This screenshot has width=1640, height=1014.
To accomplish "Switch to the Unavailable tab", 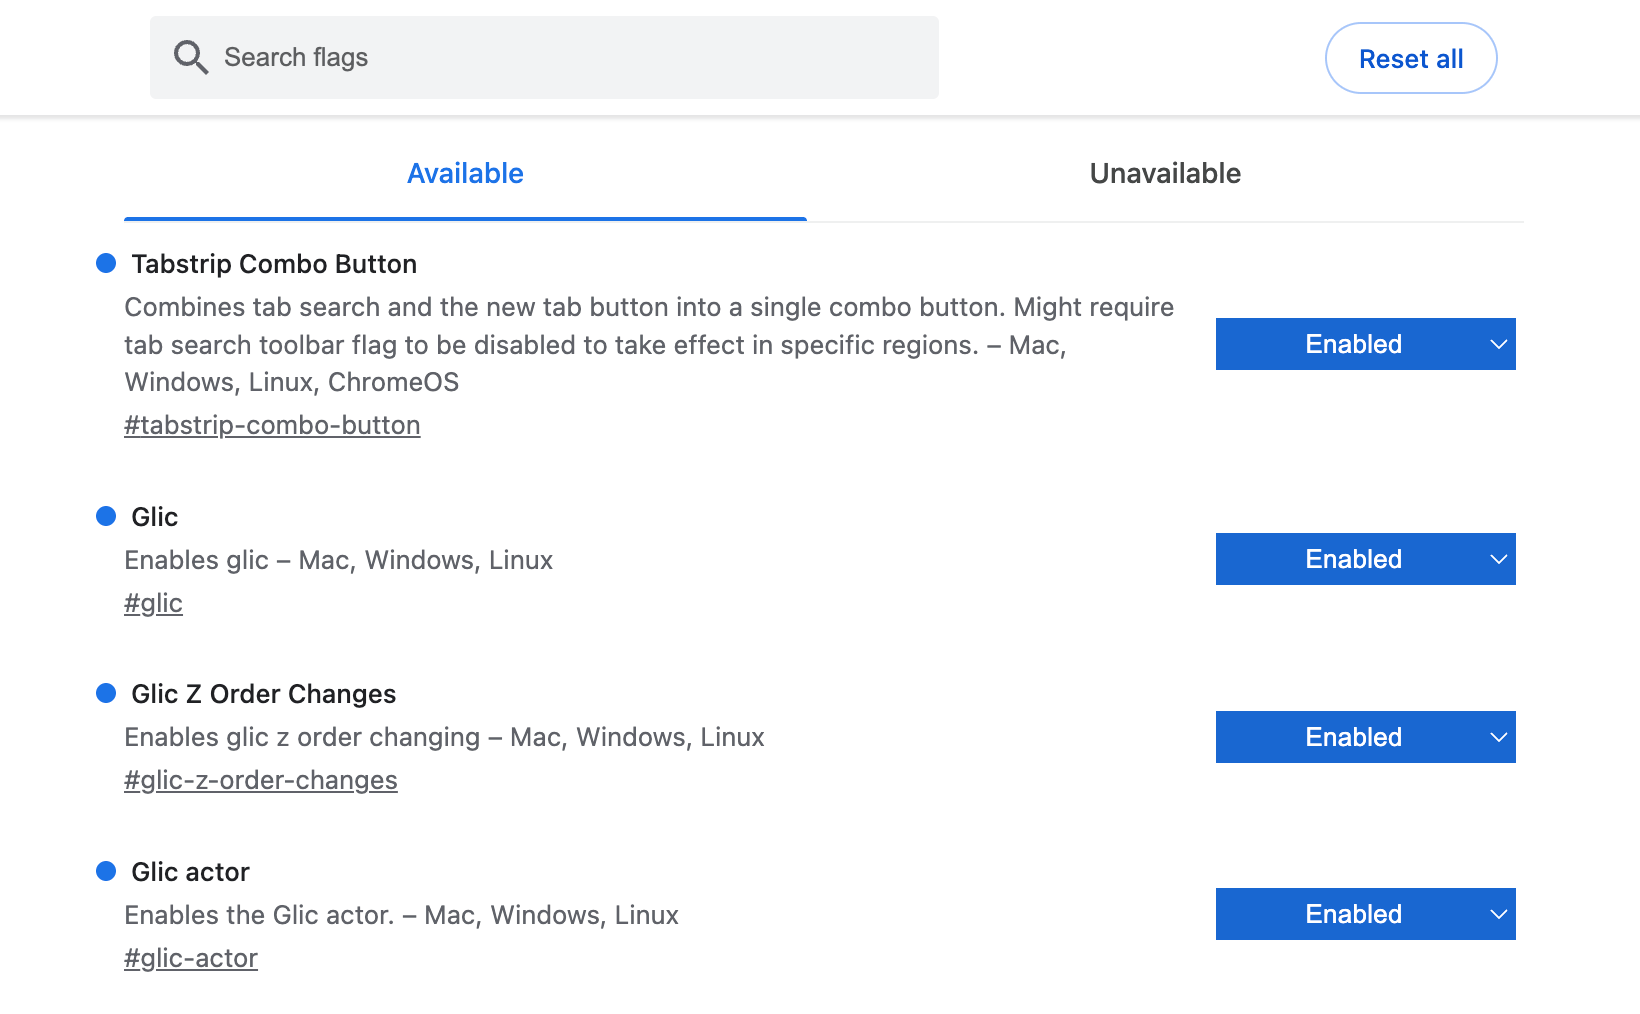I will [x=1164, y=173].
